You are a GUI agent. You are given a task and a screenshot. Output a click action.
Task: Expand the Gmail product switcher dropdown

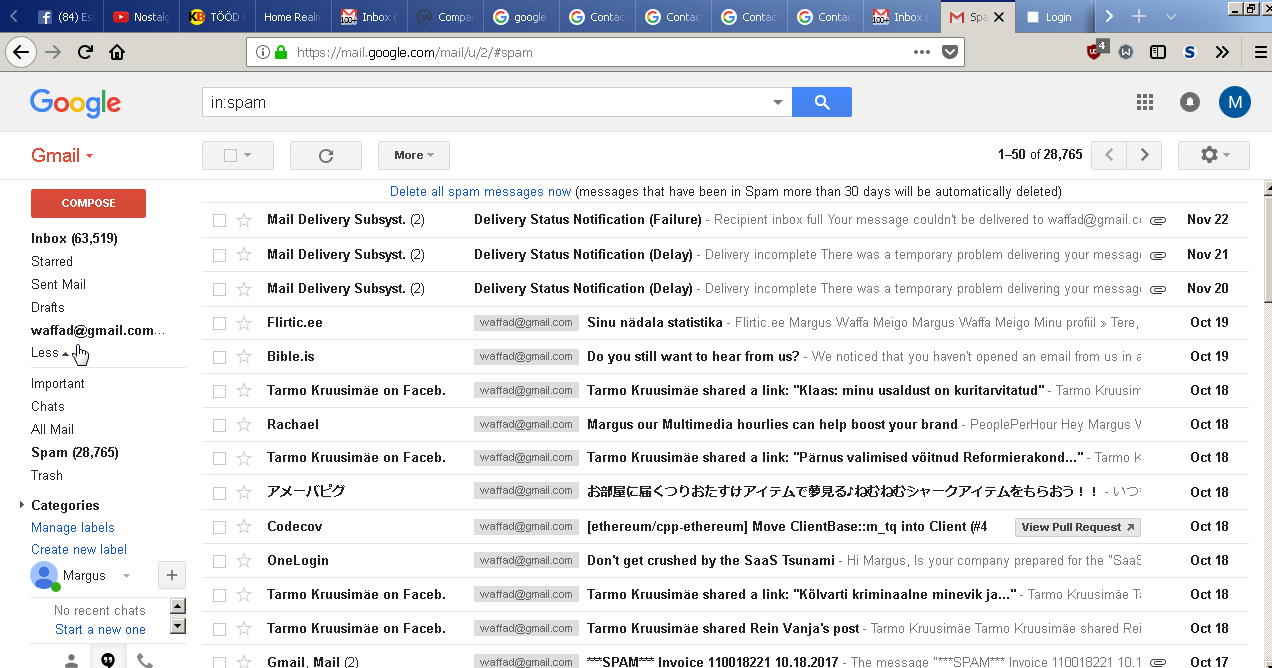click(x=62, y=156)
